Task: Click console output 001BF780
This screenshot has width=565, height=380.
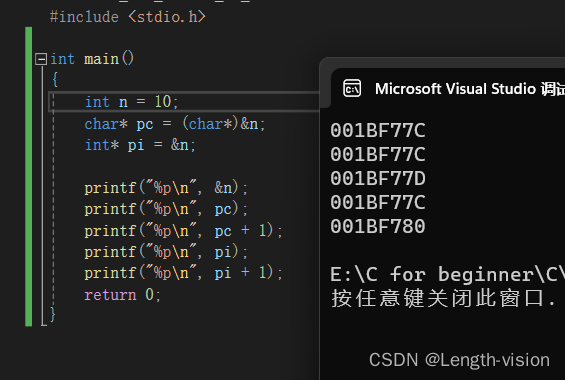Action: coord(378,226)
